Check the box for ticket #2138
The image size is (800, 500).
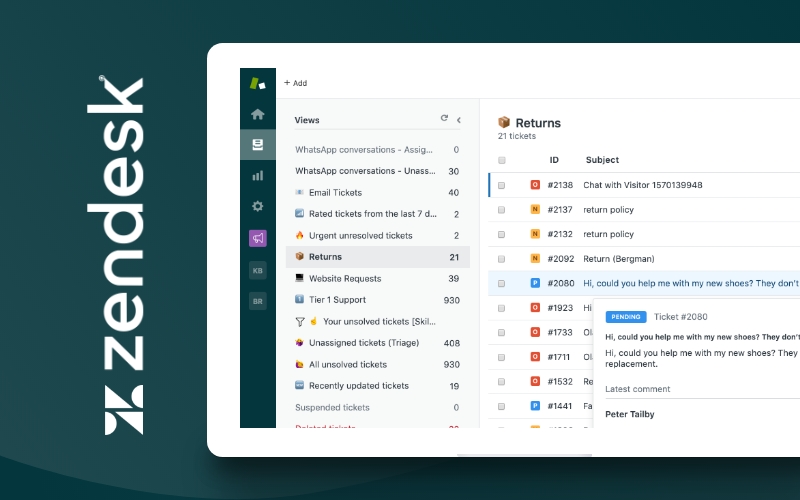click(502, 185)
